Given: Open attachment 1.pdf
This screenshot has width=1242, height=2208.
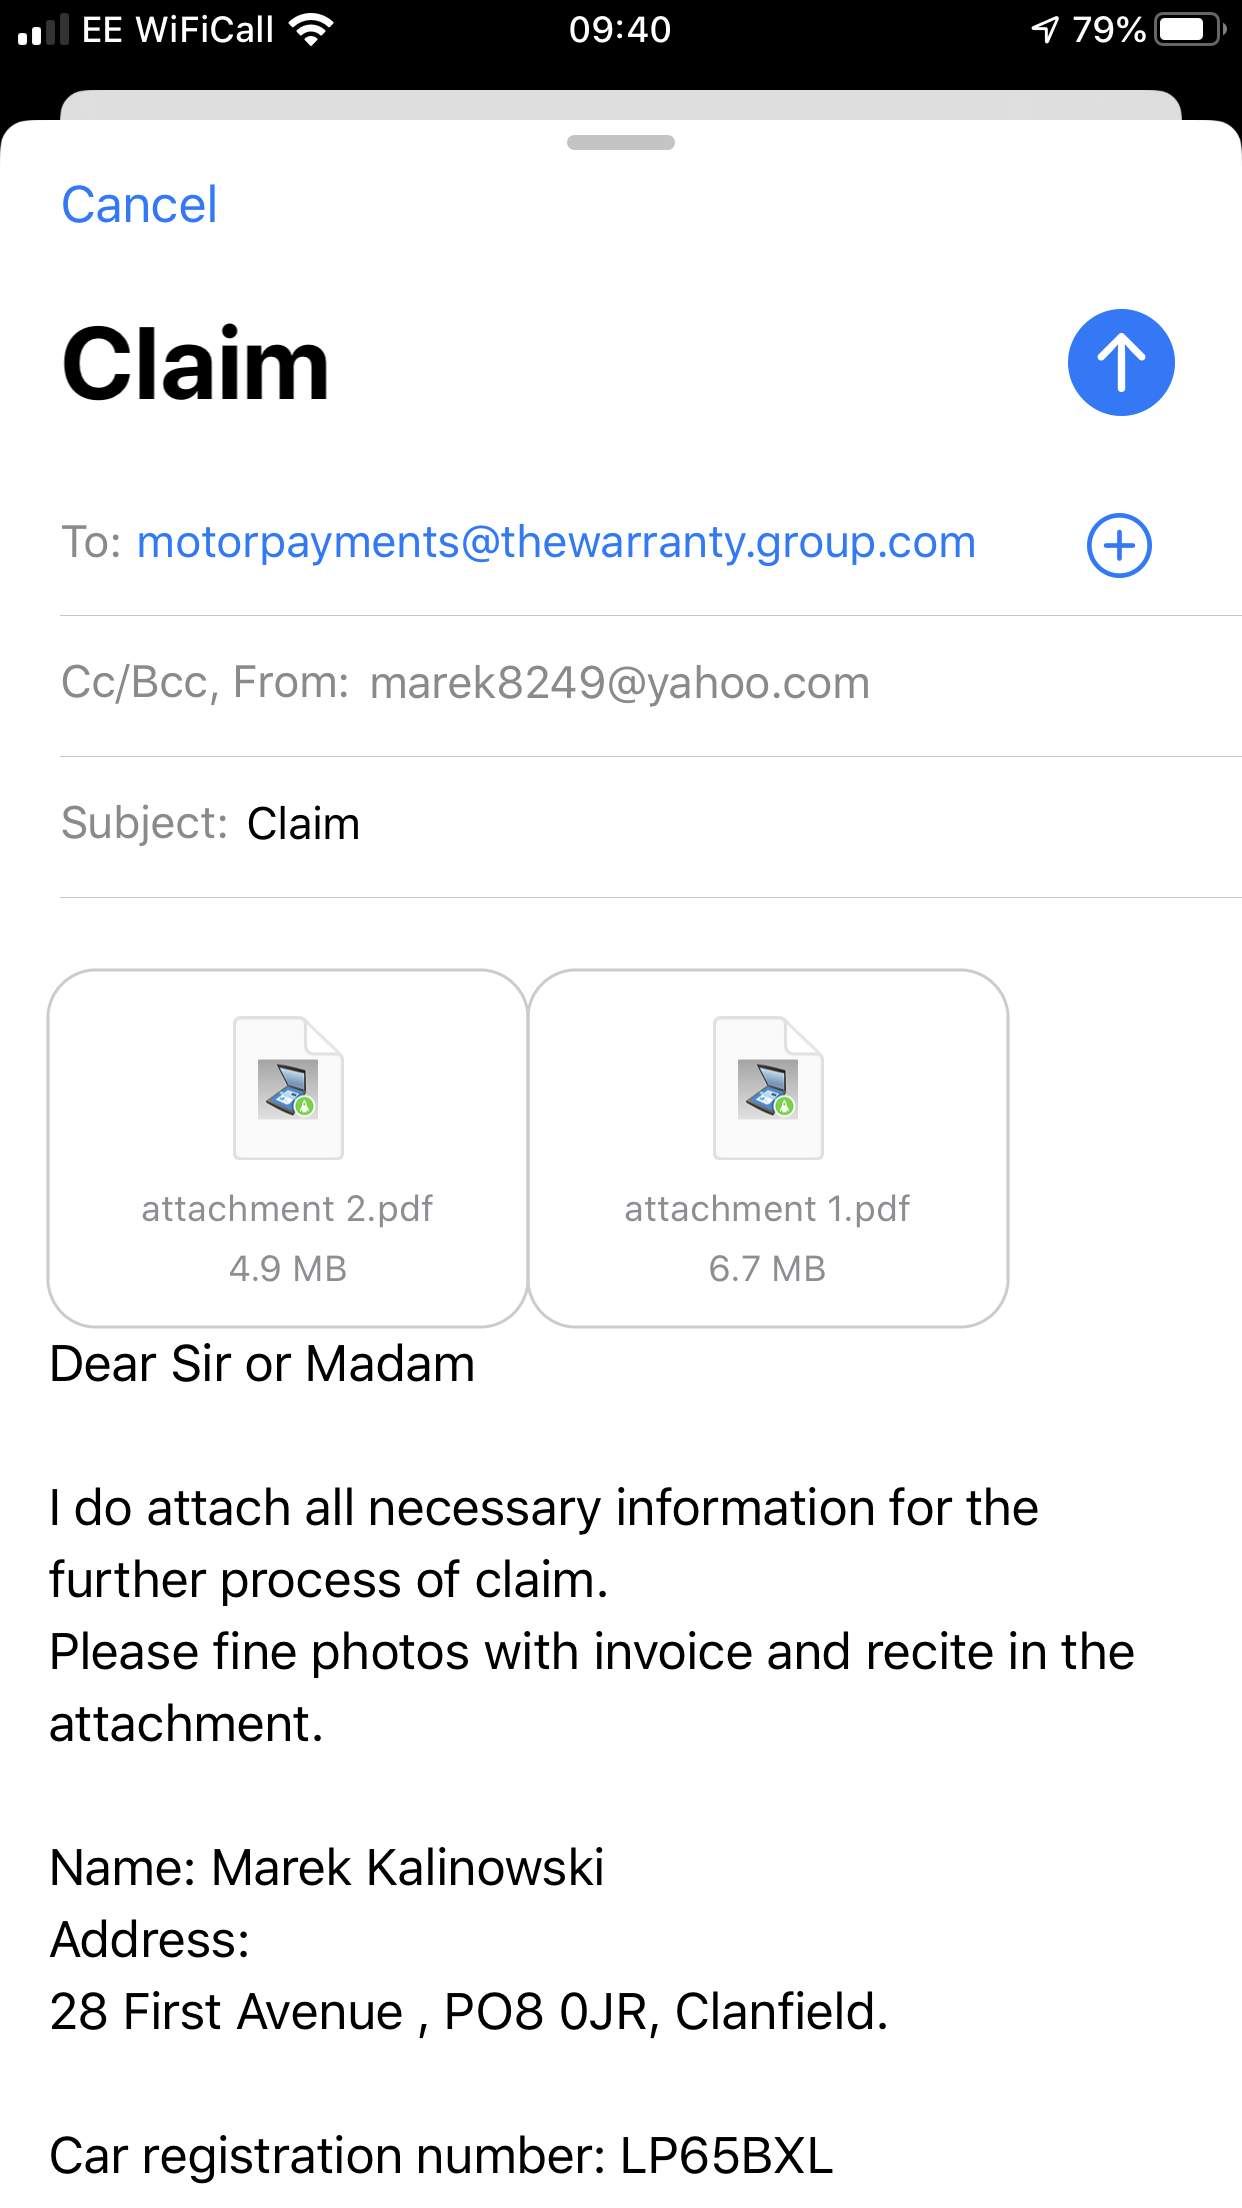Looking at the screenshot, I should click(x=767, y=1147).
